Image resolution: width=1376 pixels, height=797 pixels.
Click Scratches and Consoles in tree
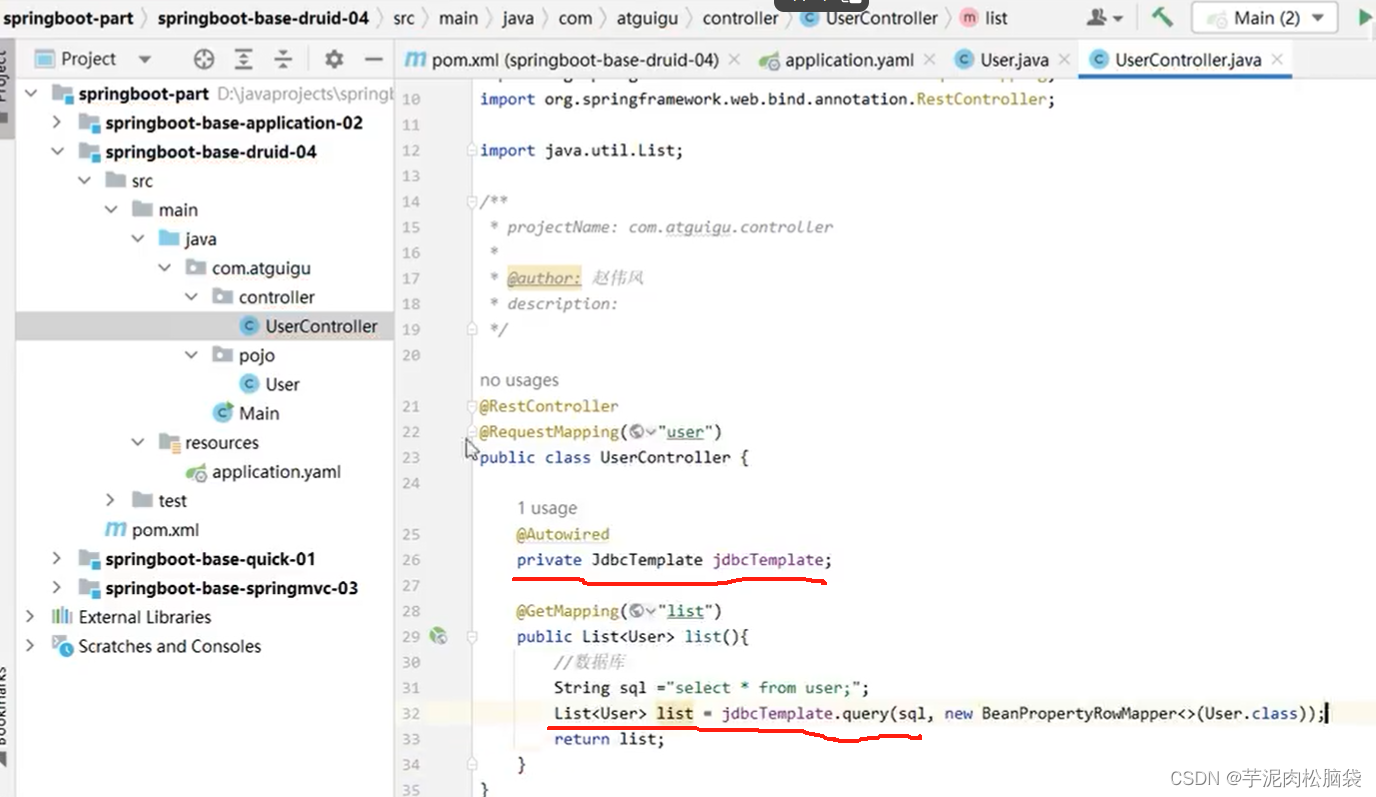[170, 646]
